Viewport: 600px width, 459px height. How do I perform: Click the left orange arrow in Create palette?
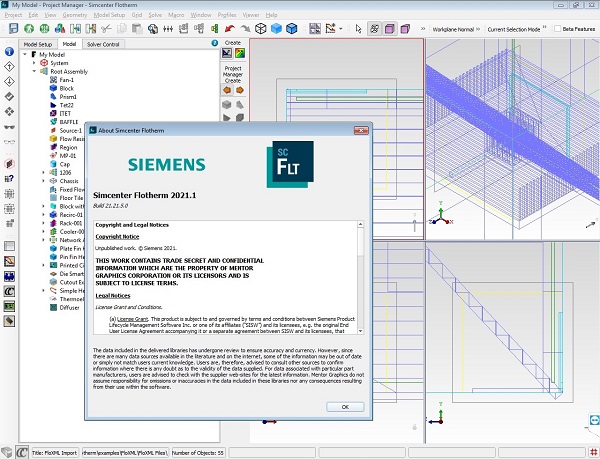[226, 89]
